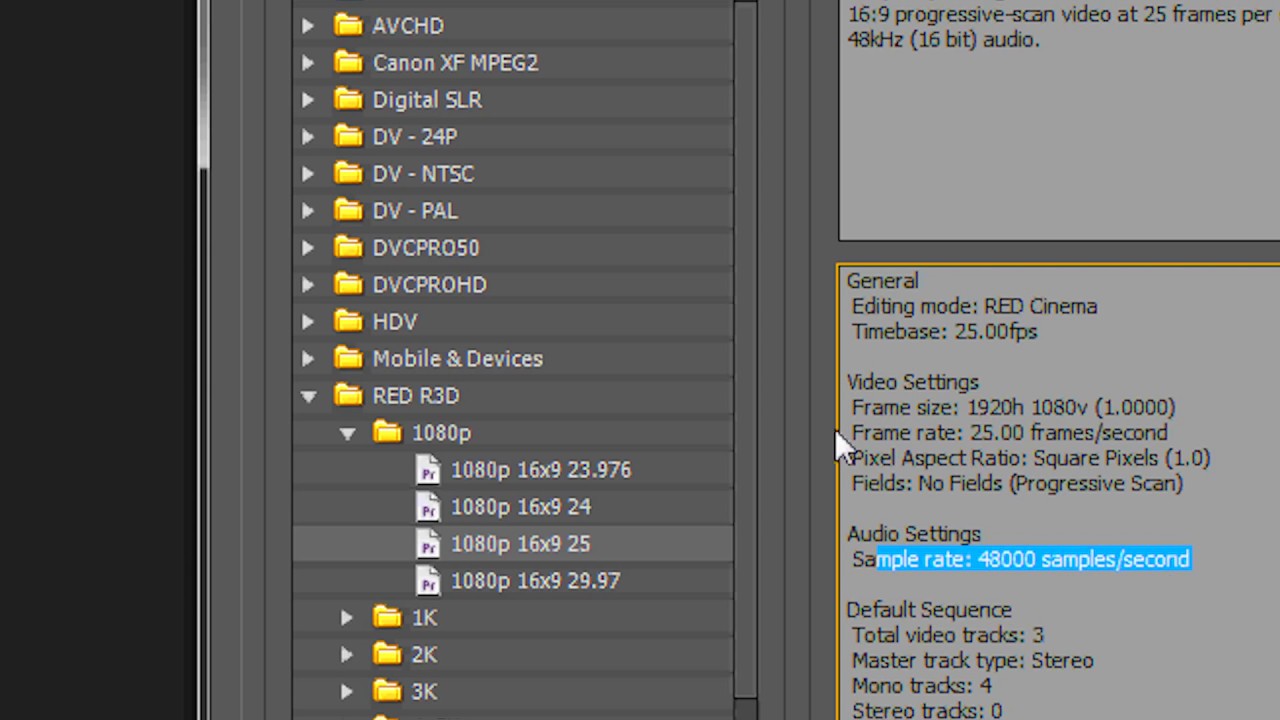Viewport: 1280px width, 720px height.
Task: Expand the 3K subfolder
Action: coord(347,692)
